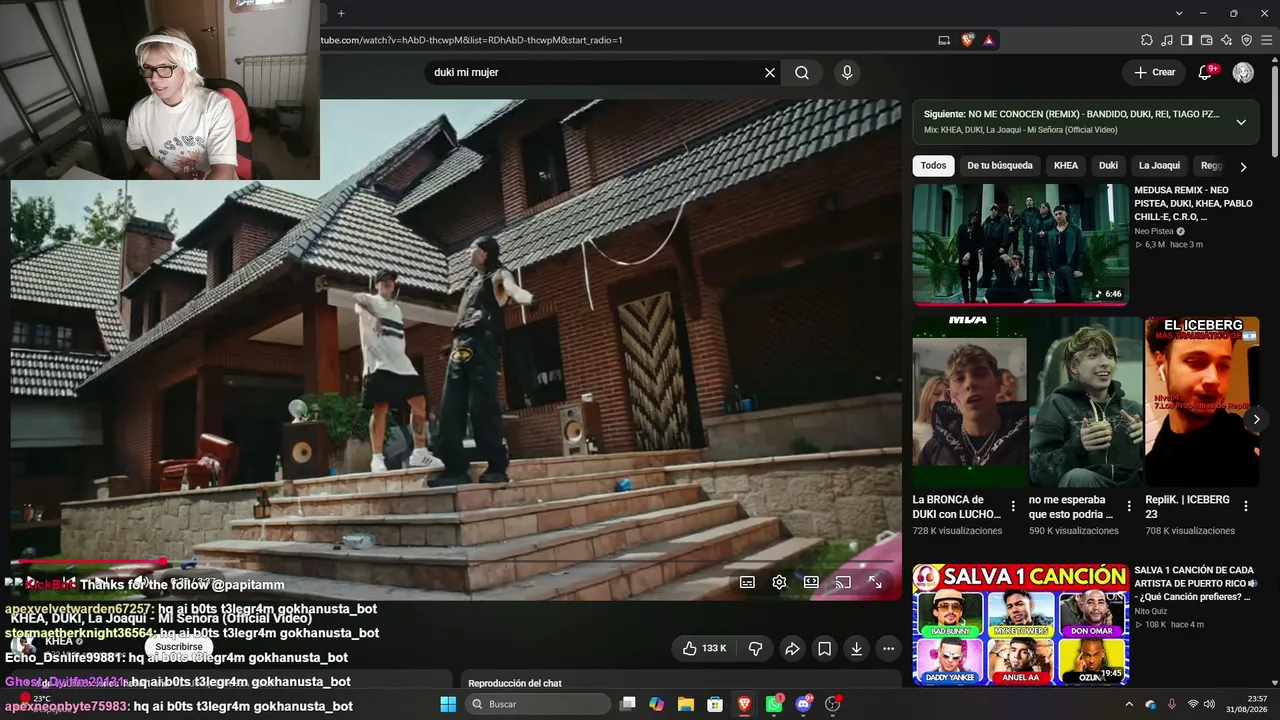Select the Duki filter chip
The width and height of the screenshot is (1280, 720).
tap(1108, 166)
